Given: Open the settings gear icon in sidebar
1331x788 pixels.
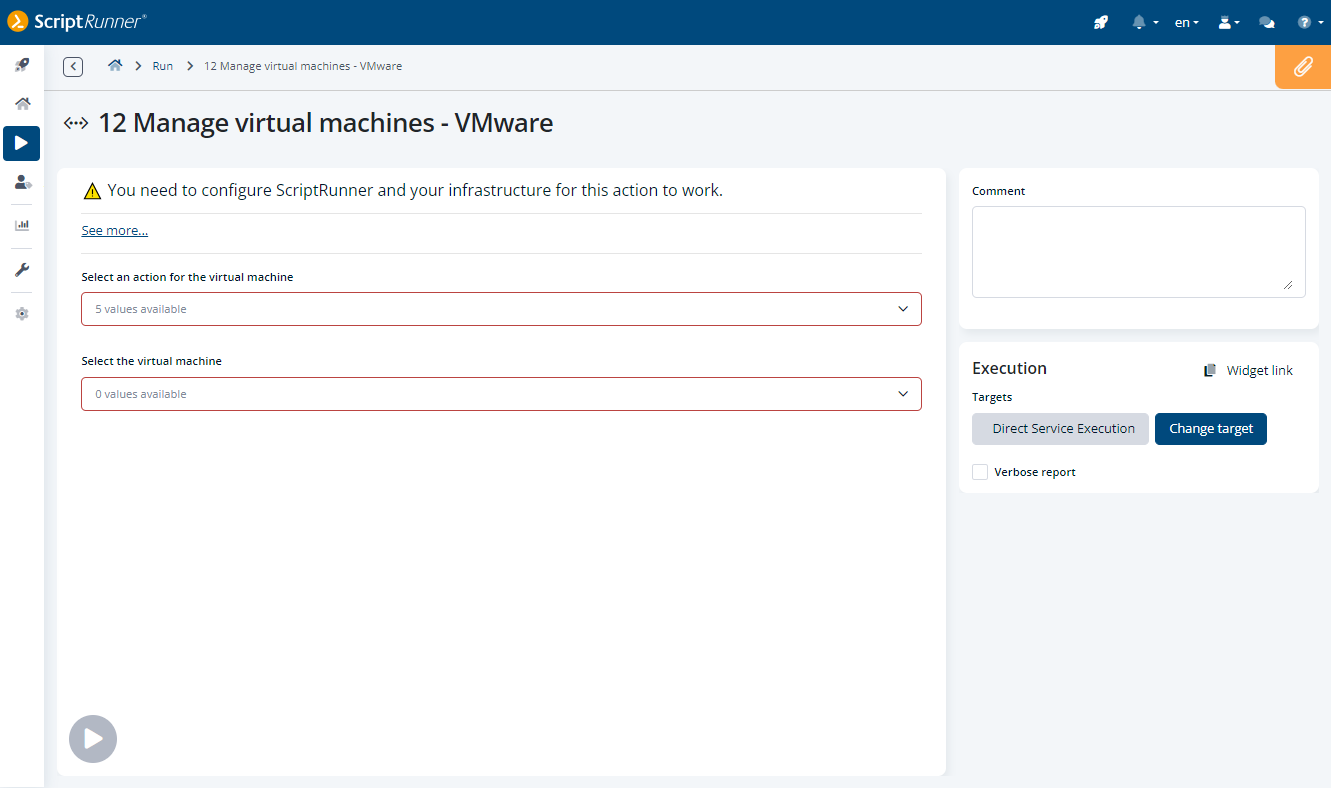Looking at the screenshot, I should 22,314.
